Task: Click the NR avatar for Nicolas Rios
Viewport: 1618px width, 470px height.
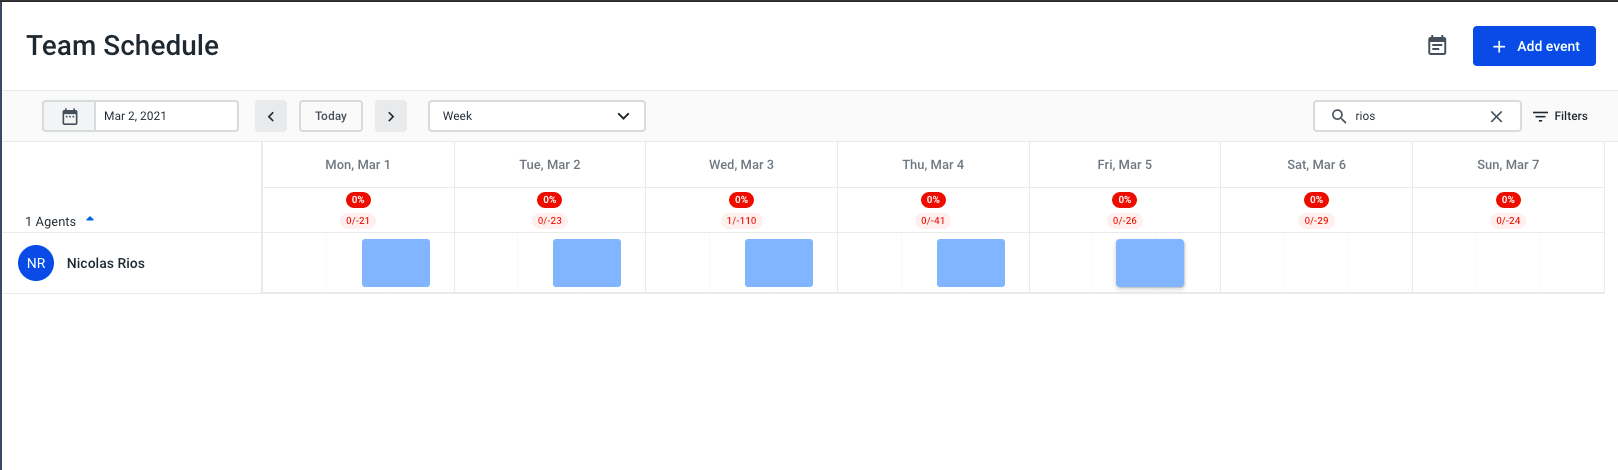Action: [36, 263]
